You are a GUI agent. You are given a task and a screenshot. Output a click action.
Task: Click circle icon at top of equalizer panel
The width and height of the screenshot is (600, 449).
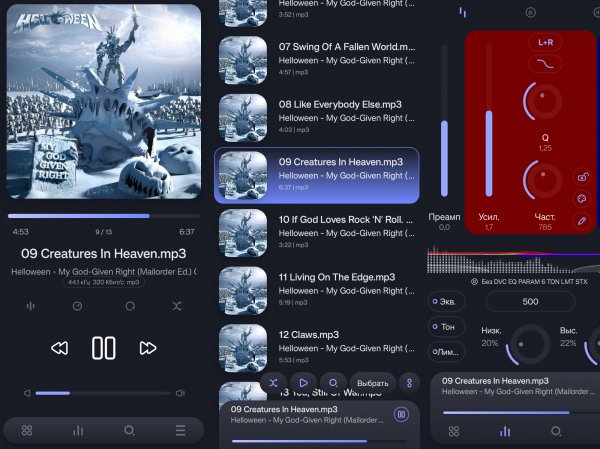tap(530, 13)
